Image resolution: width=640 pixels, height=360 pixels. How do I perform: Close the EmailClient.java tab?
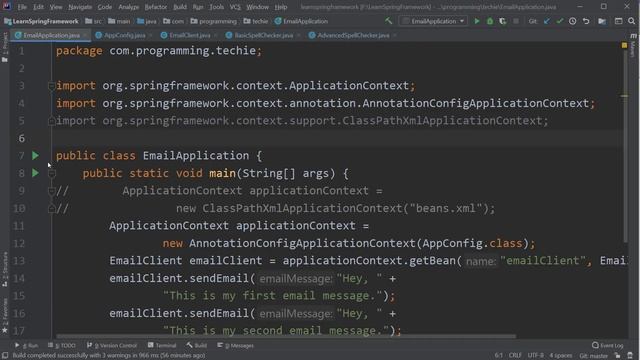[216, 36]
